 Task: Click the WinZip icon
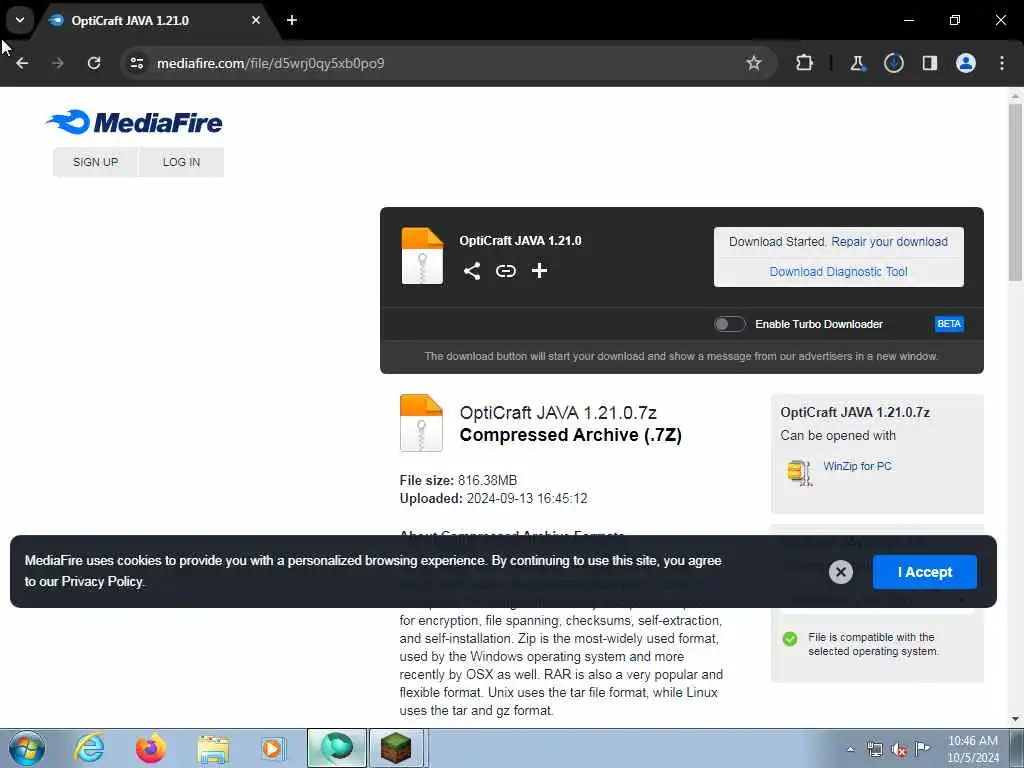[800, 472]
